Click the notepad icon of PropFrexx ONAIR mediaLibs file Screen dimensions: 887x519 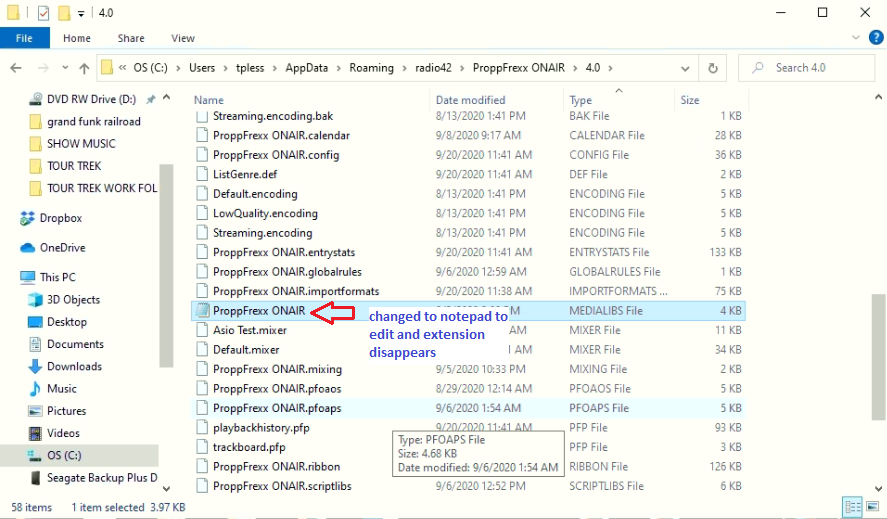coord(202,311)
